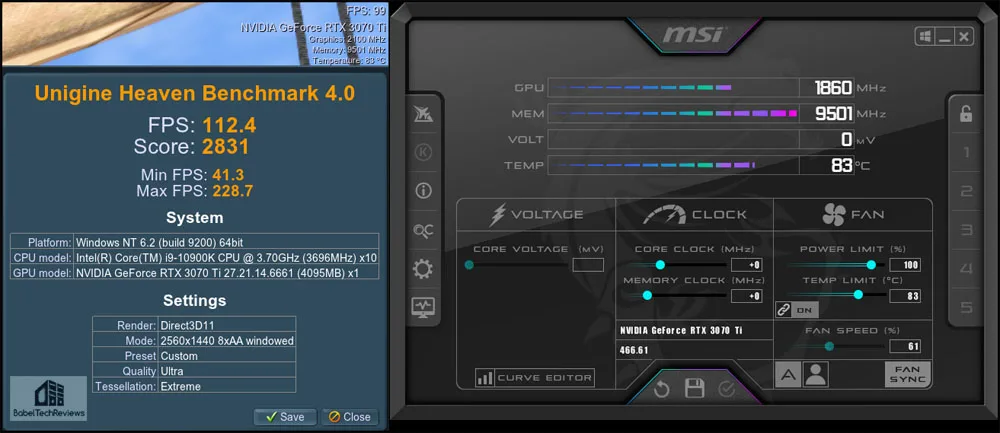1000x433 pixels.
Task: Click the apply checkmark icon
Action: 726,389
